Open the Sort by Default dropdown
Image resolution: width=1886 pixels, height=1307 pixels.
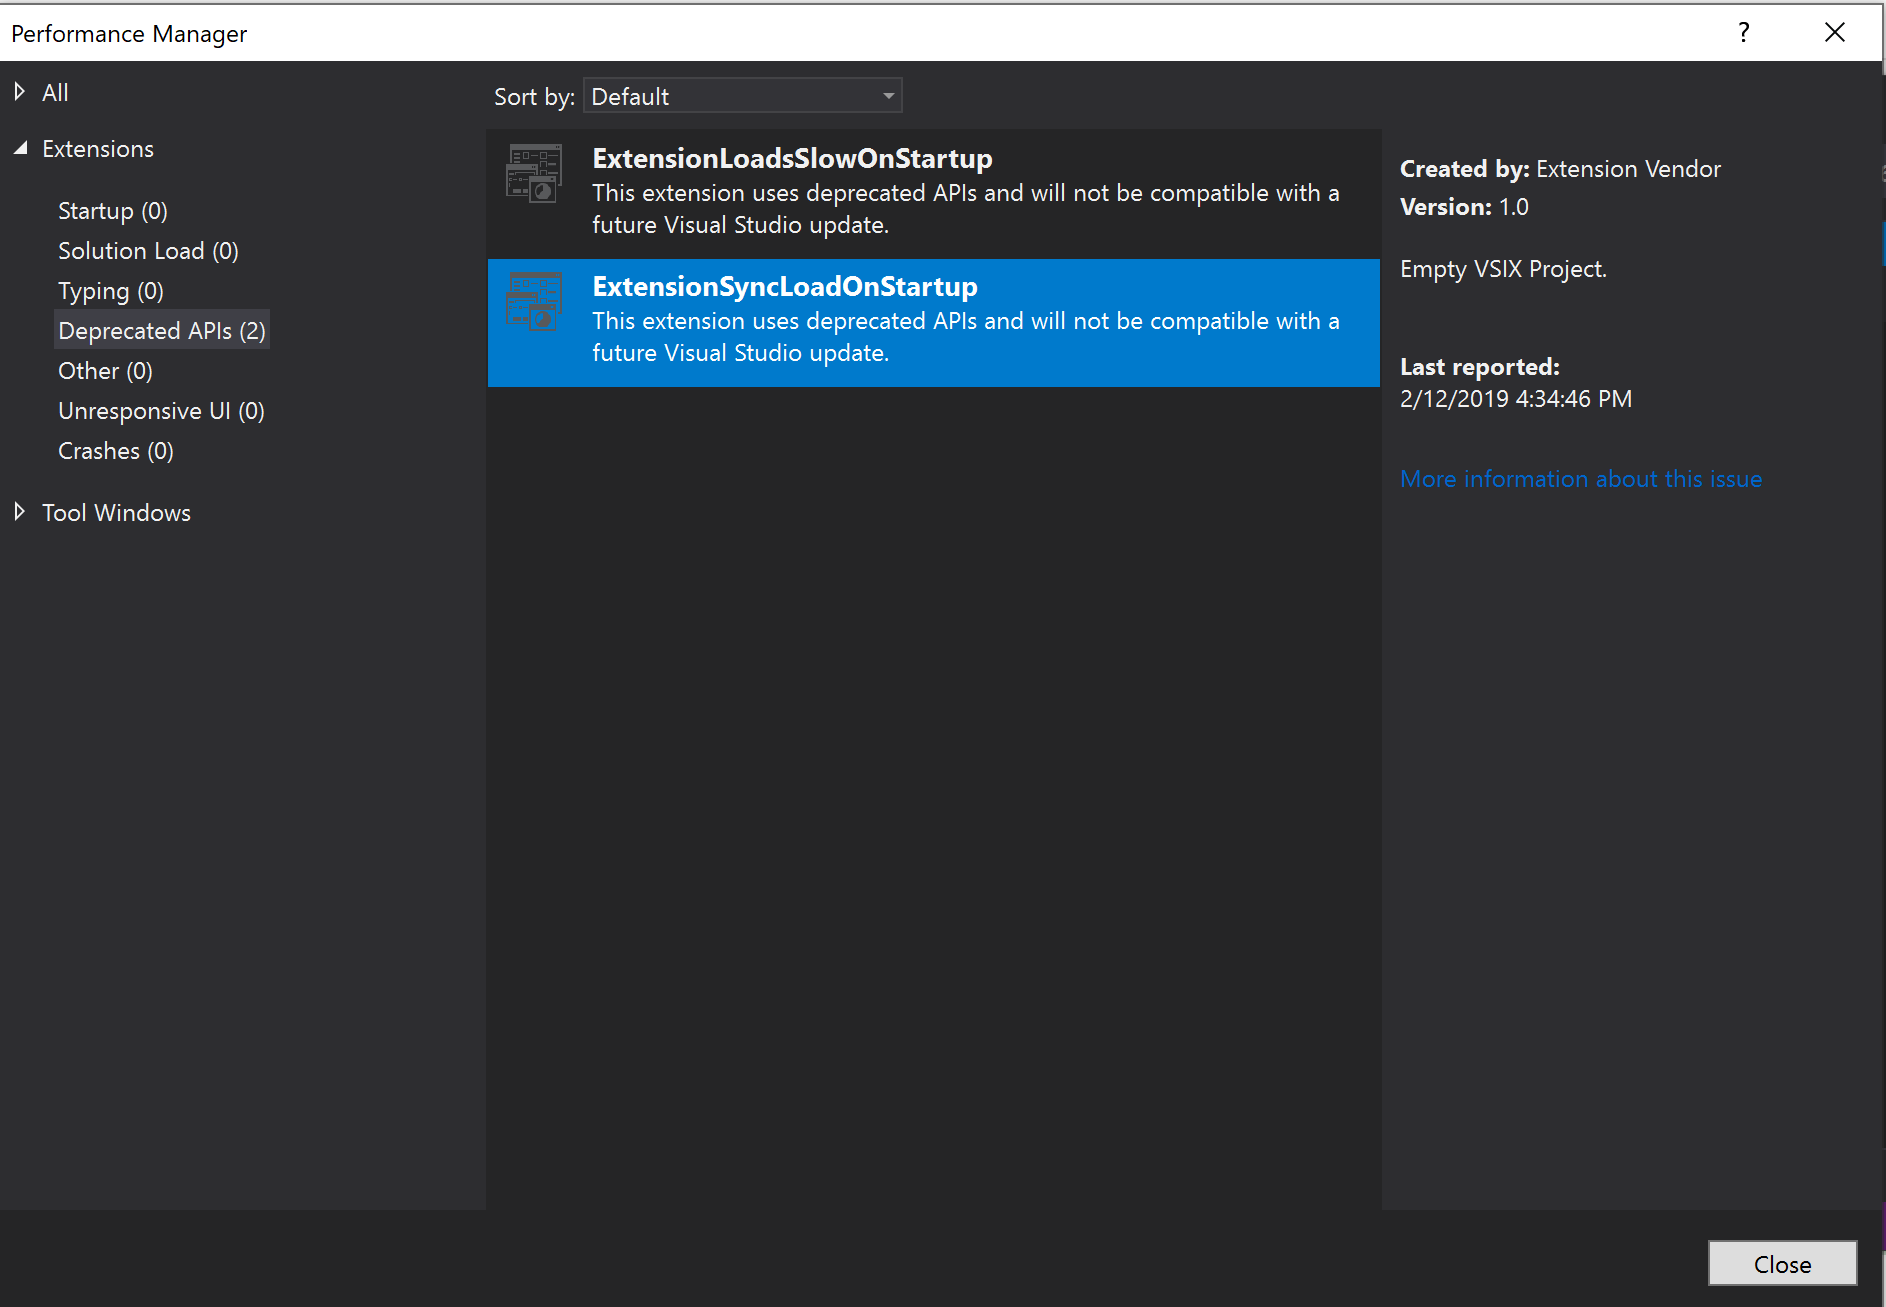(x=742, y=96)
